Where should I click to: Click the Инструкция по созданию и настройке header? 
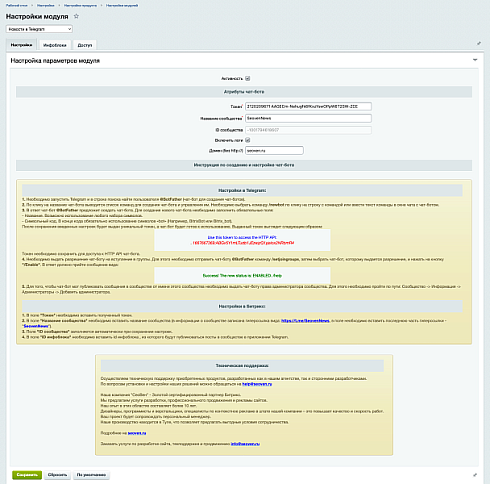(244, 165)
